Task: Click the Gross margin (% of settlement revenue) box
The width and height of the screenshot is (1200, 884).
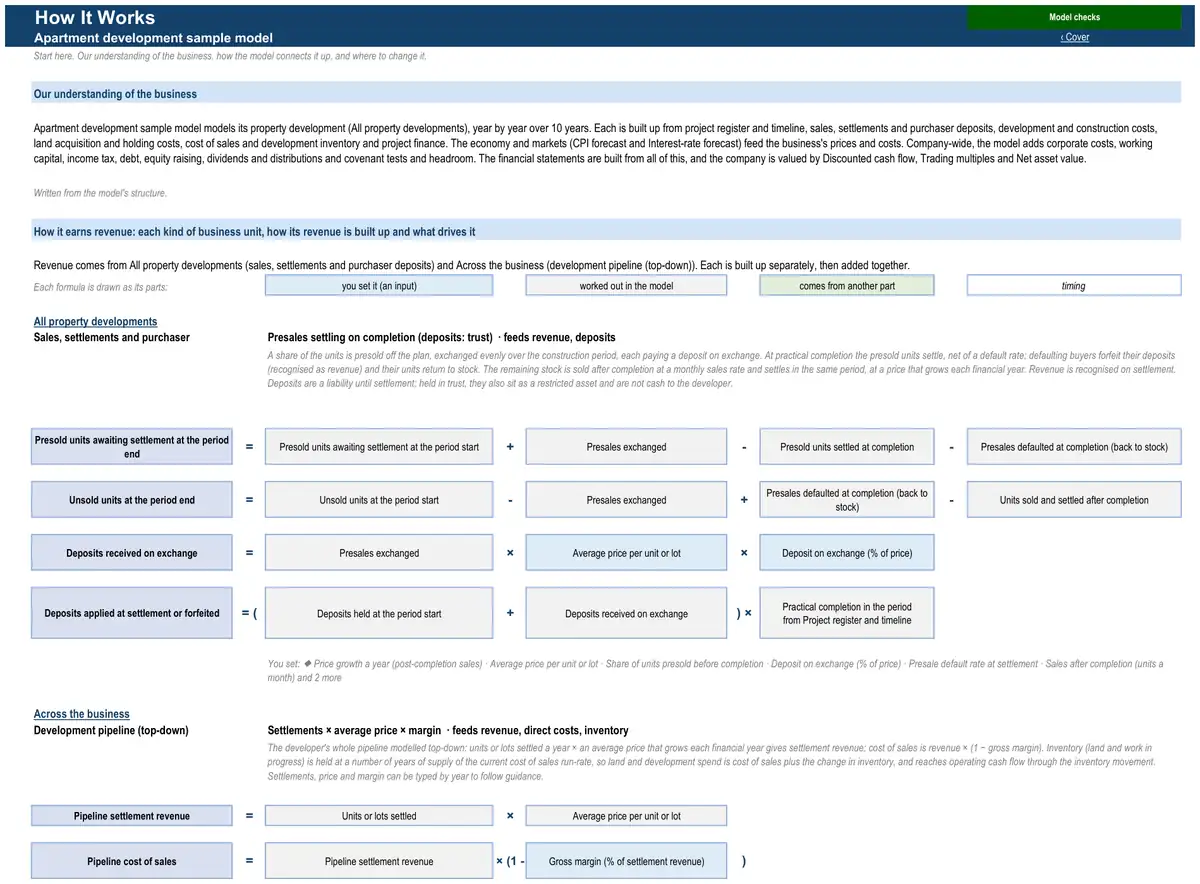Action: 626,861
